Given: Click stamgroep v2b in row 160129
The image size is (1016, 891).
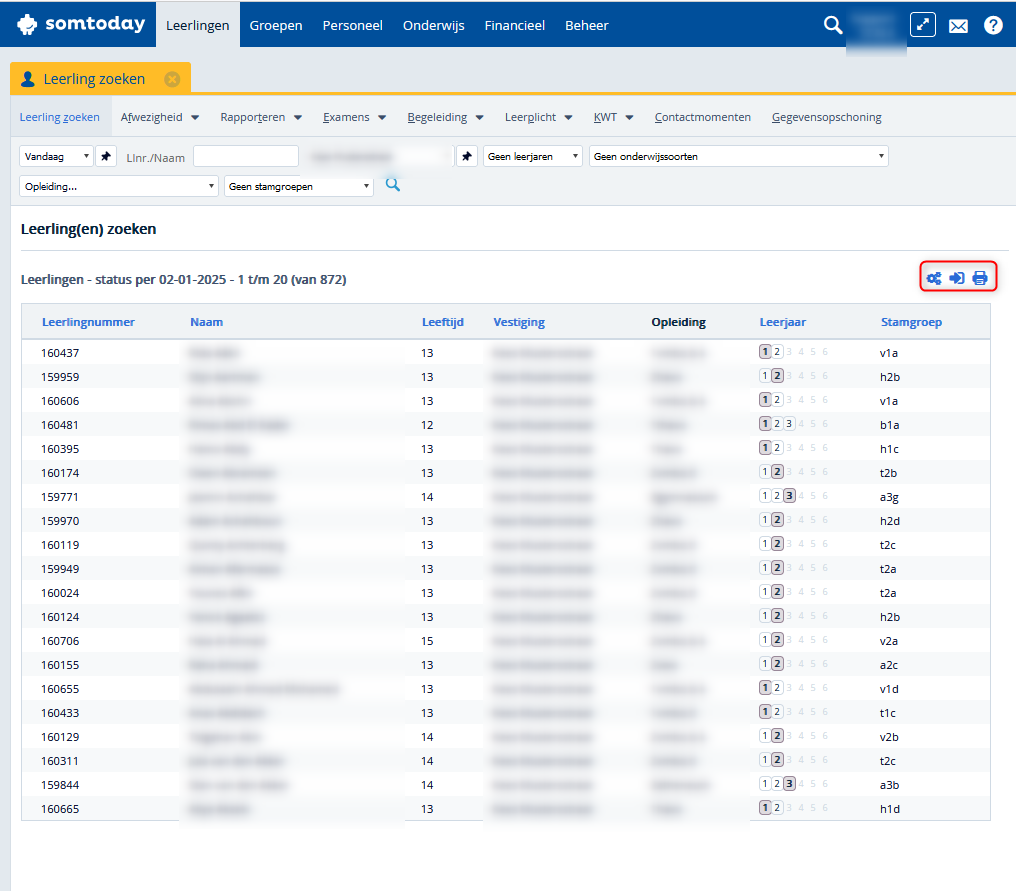Looking at the screenshot, I should [889, 737].
